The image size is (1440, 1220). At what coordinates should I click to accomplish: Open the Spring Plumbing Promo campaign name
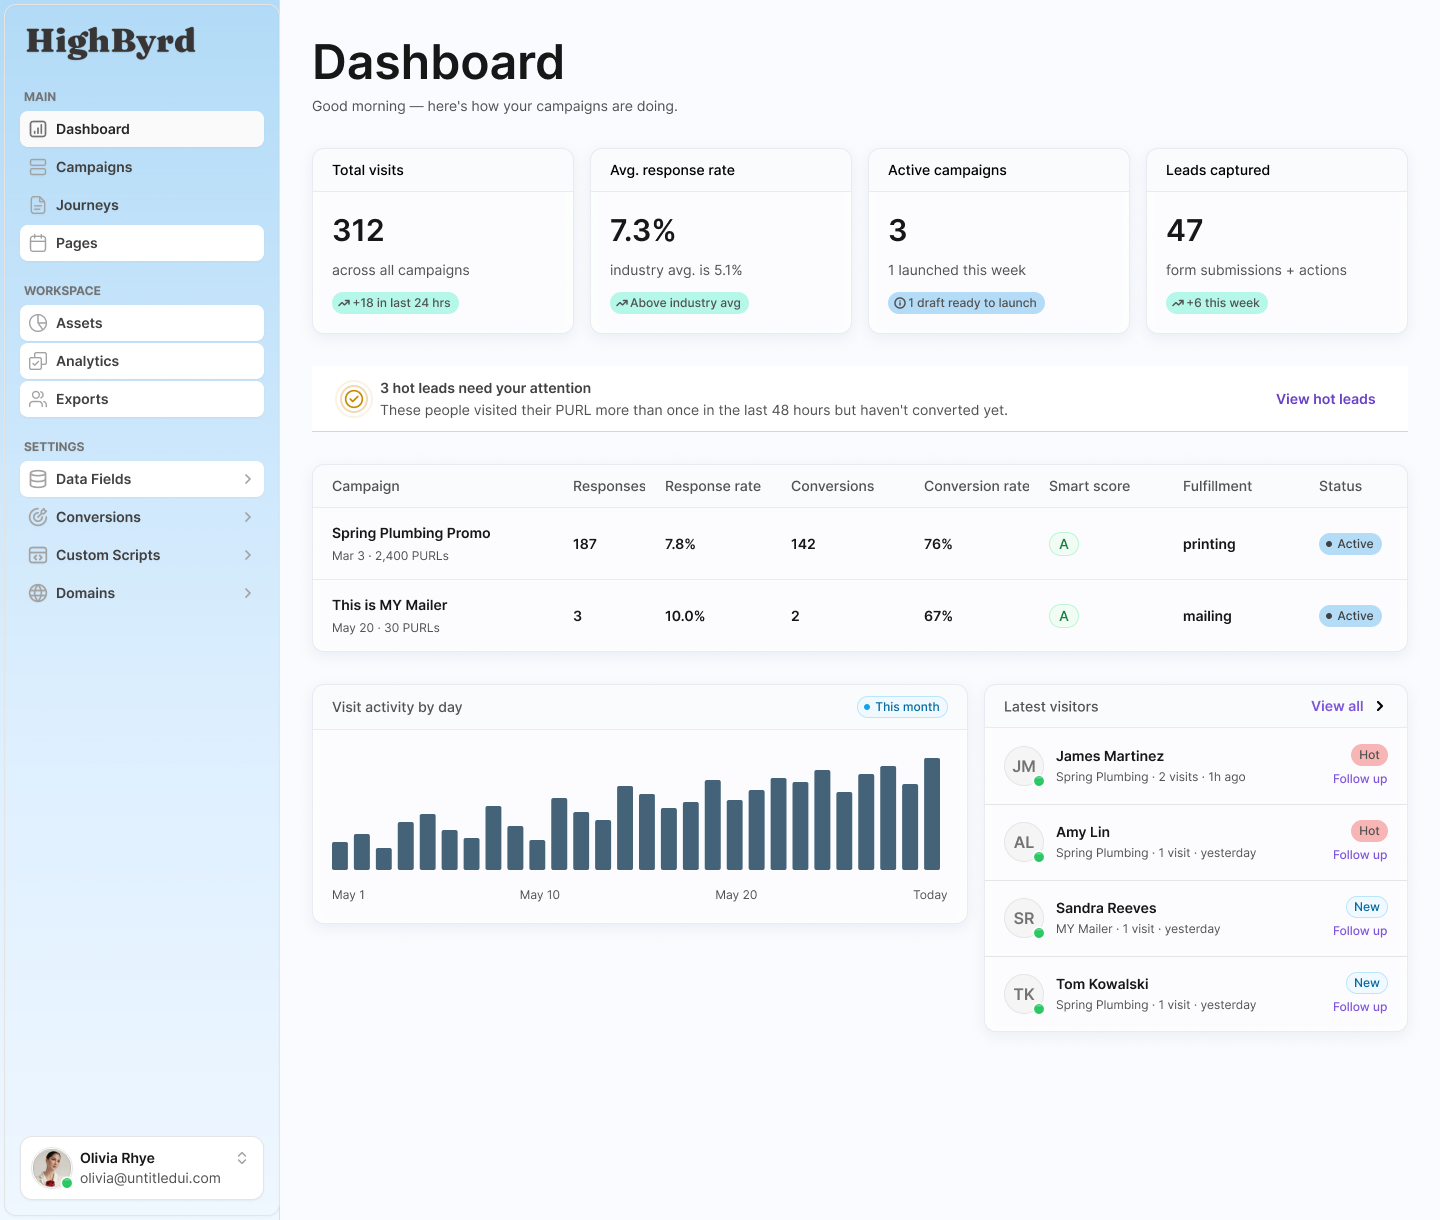click(411, 533)
